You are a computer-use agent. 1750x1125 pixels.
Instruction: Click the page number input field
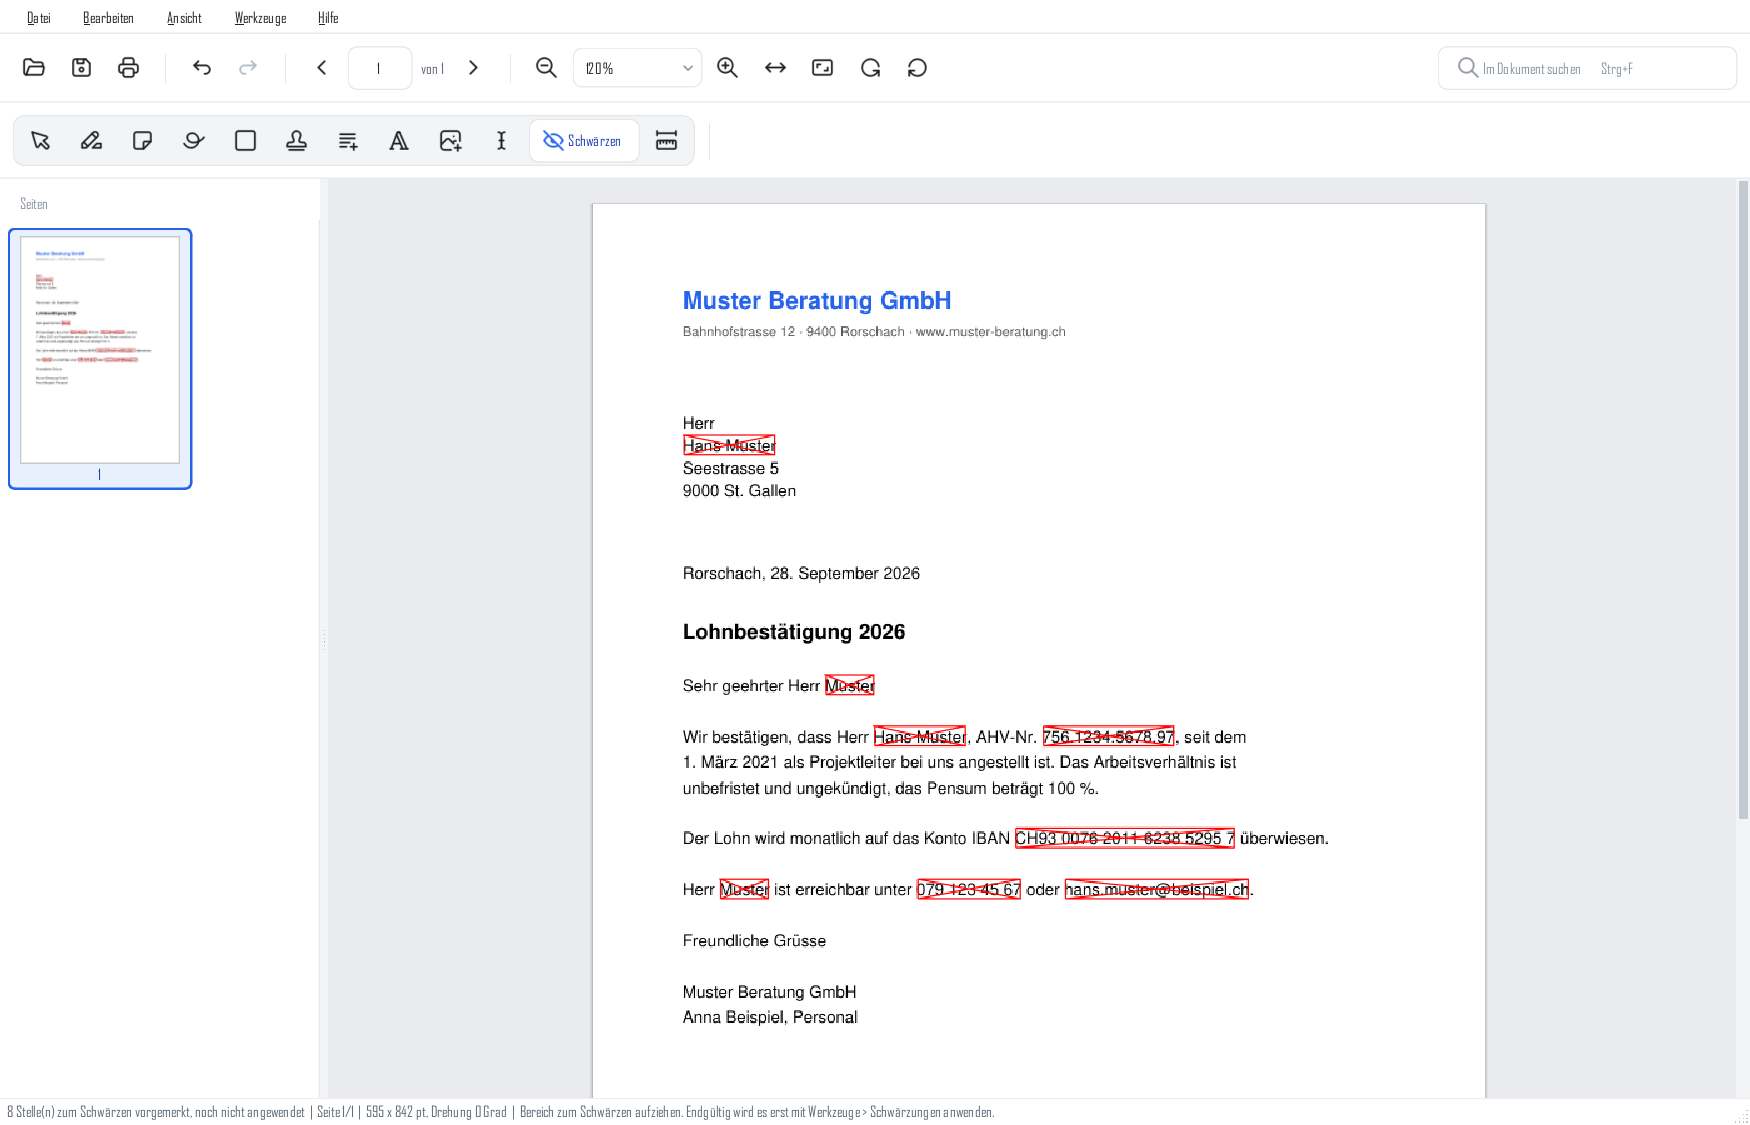point(380,68)
